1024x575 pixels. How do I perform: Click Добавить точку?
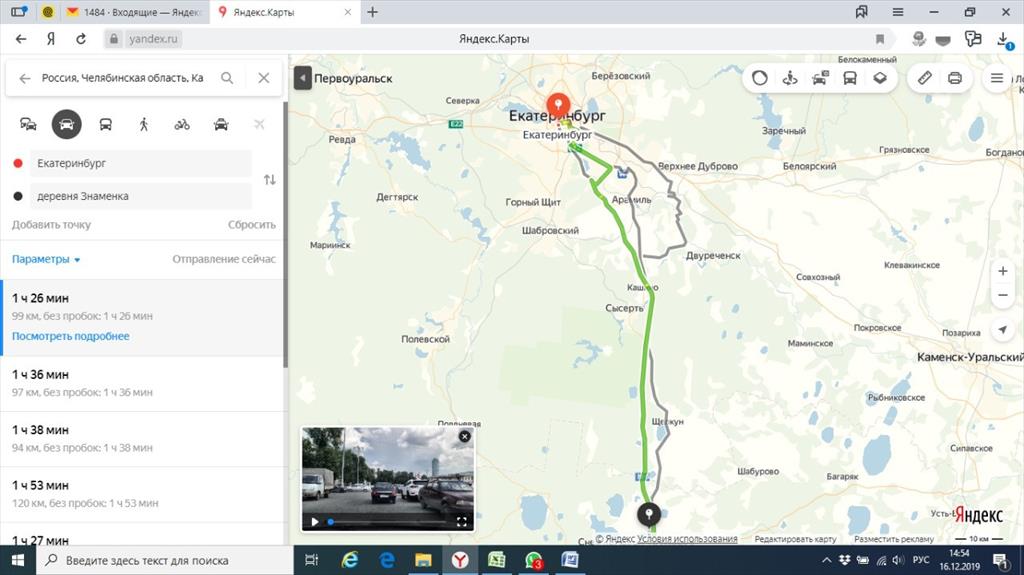[51, 225]
